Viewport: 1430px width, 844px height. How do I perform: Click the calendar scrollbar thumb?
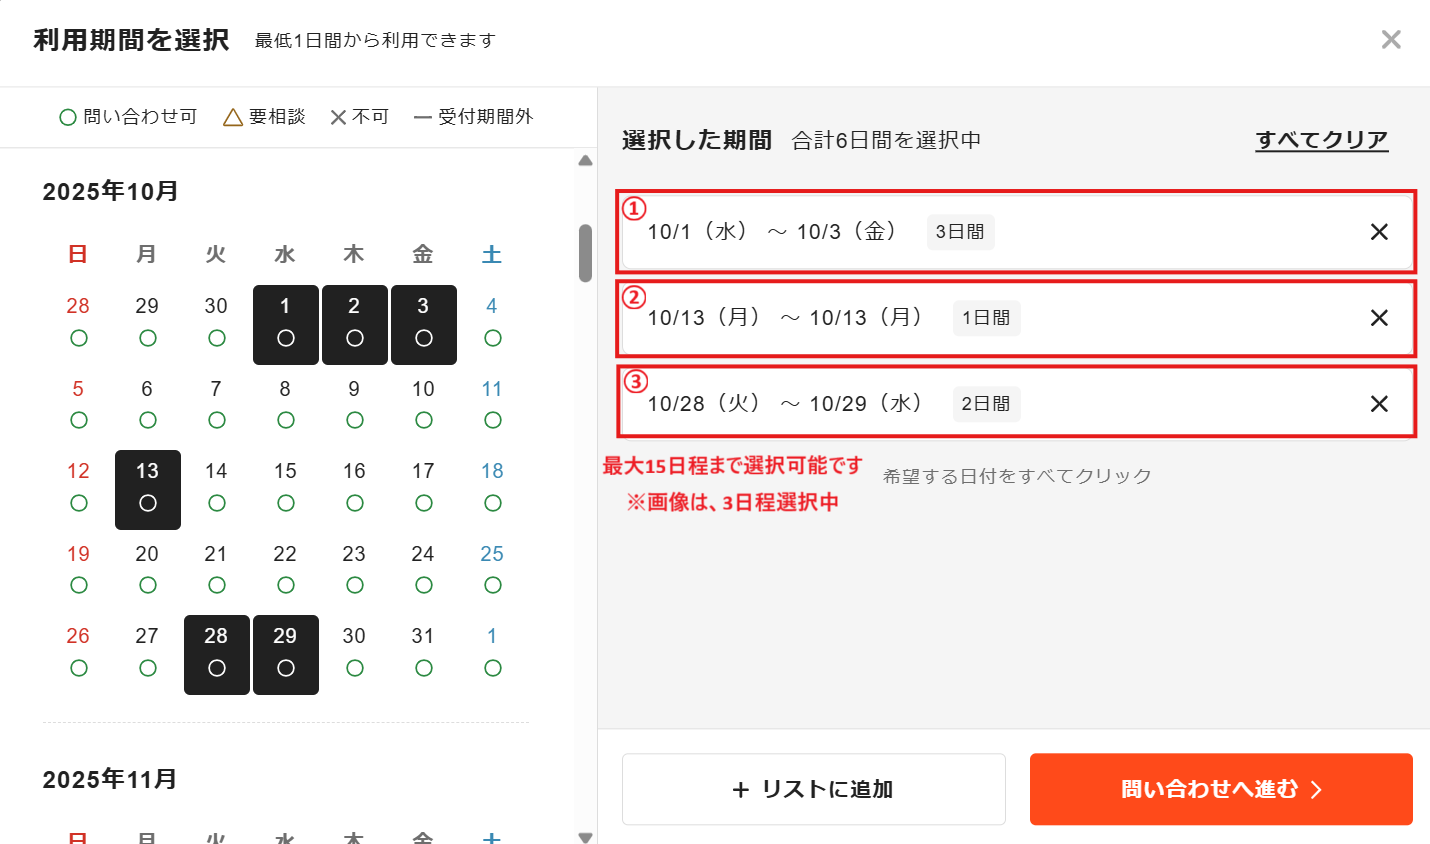pyautogui.click(x=585, y=253)
